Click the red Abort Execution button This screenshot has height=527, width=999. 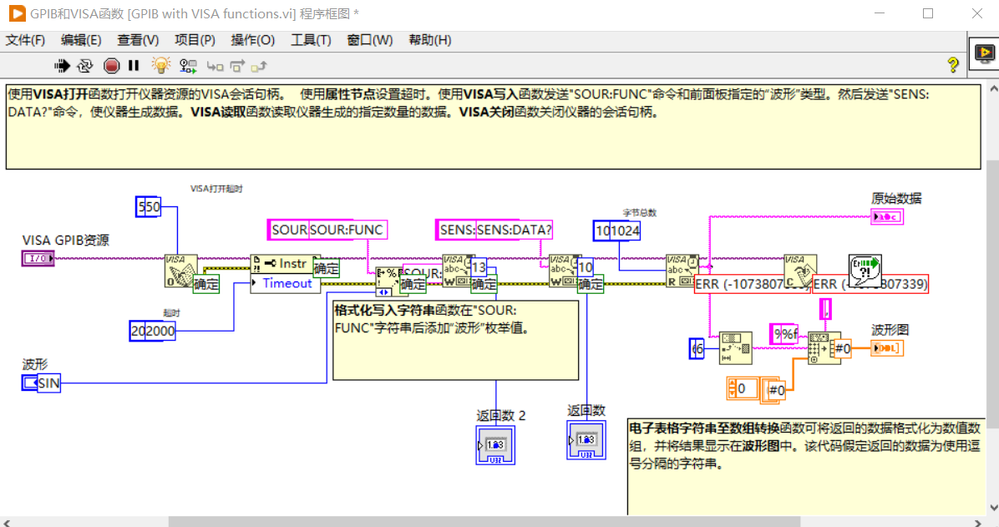(x=111, y=66)
